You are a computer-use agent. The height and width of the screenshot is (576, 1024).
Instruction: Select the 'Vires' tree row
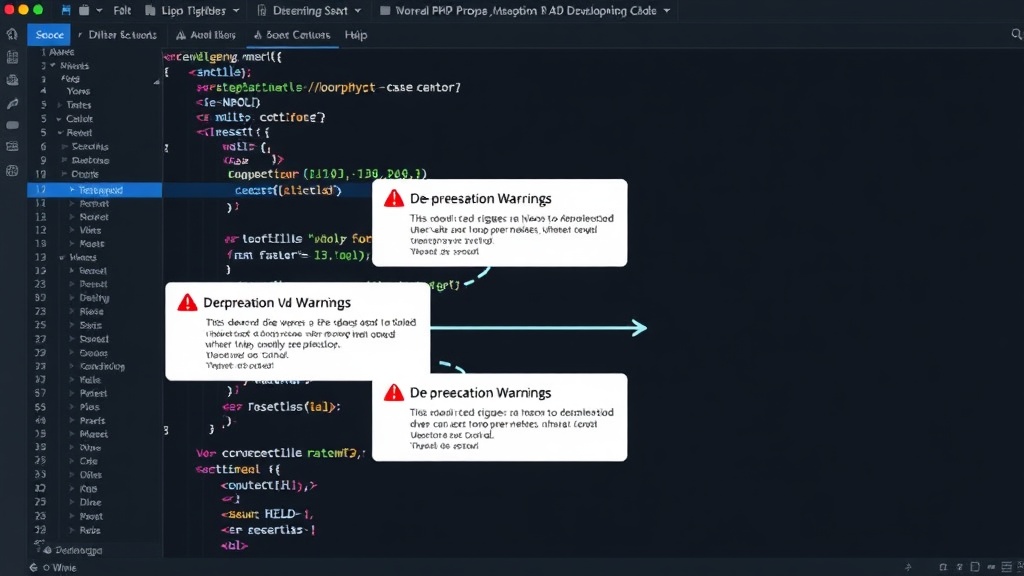coord(95,230)
